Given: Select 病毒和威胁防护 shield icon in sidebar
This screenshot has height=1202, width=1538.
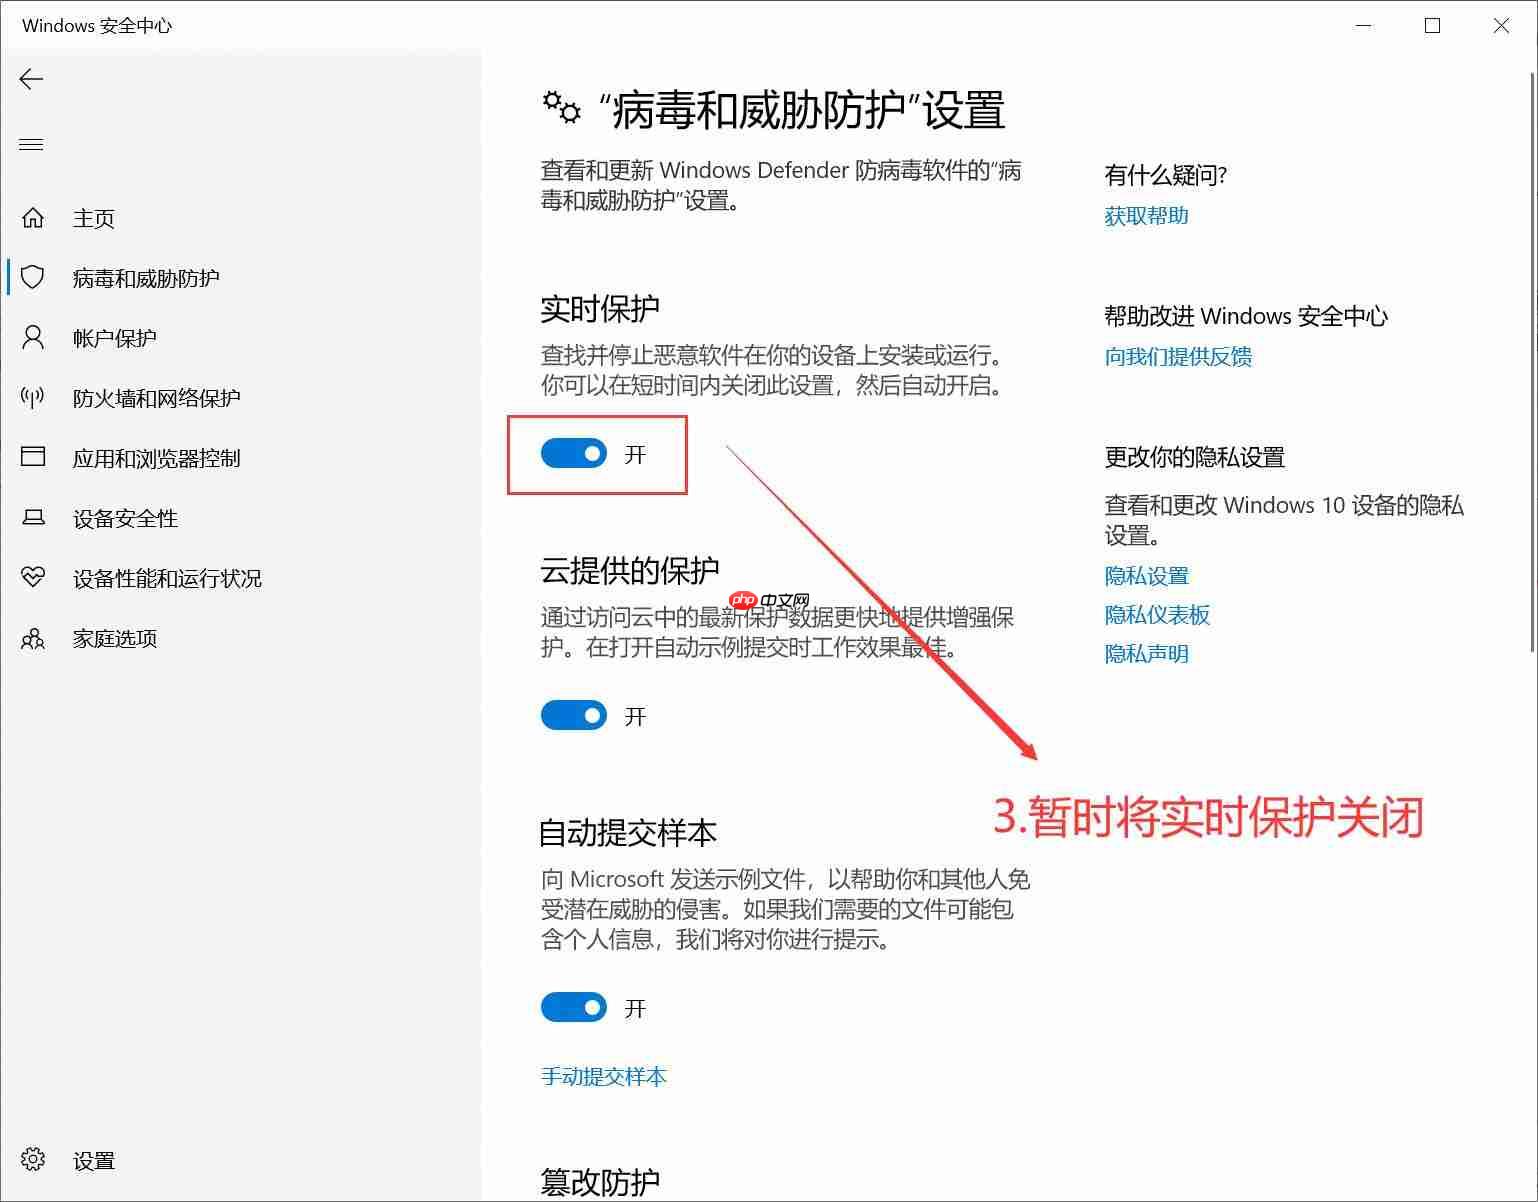Looking at the screenshot, I should (33, 278).
